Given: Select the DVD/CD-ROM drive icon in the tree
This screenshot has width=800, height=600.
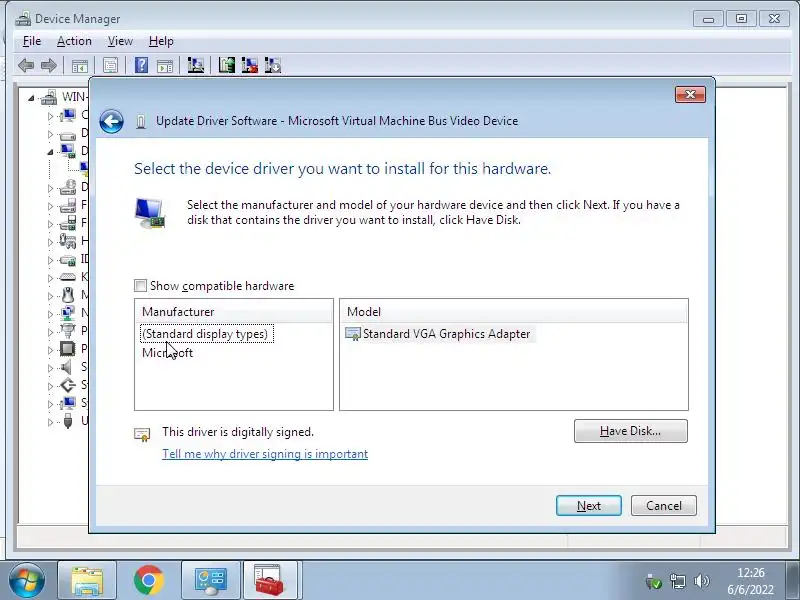Looking at the screenshot, I should [x=68, y=187].
